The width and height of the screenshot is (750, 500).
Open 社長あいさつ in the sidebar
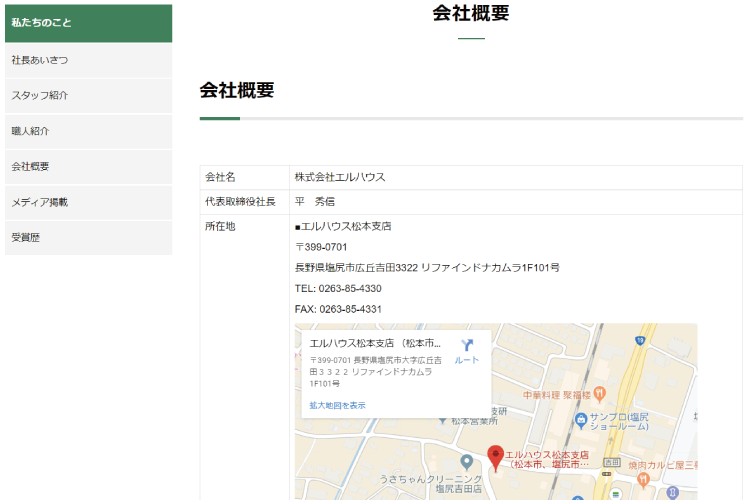pyautogui.click(x=88, y=60)
